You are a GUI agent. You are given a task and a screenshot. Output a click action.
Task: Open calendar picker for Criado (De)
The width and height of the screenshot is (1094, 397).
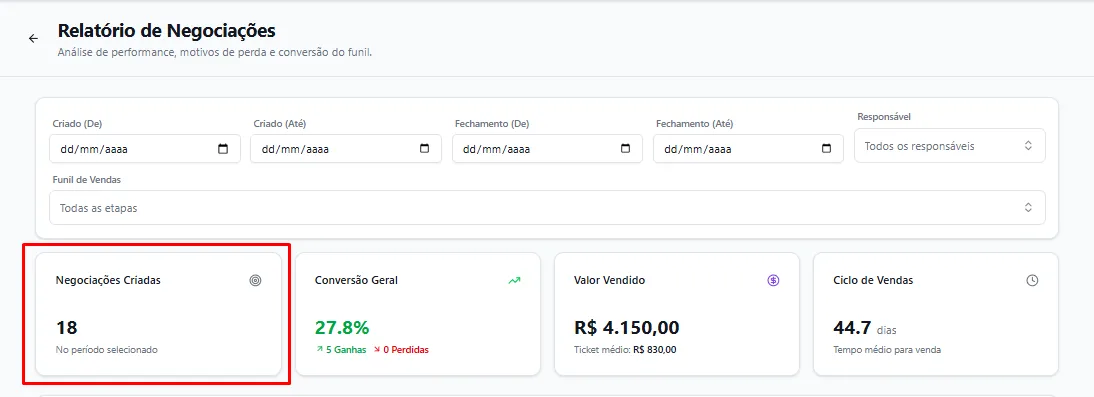[223, 149]
